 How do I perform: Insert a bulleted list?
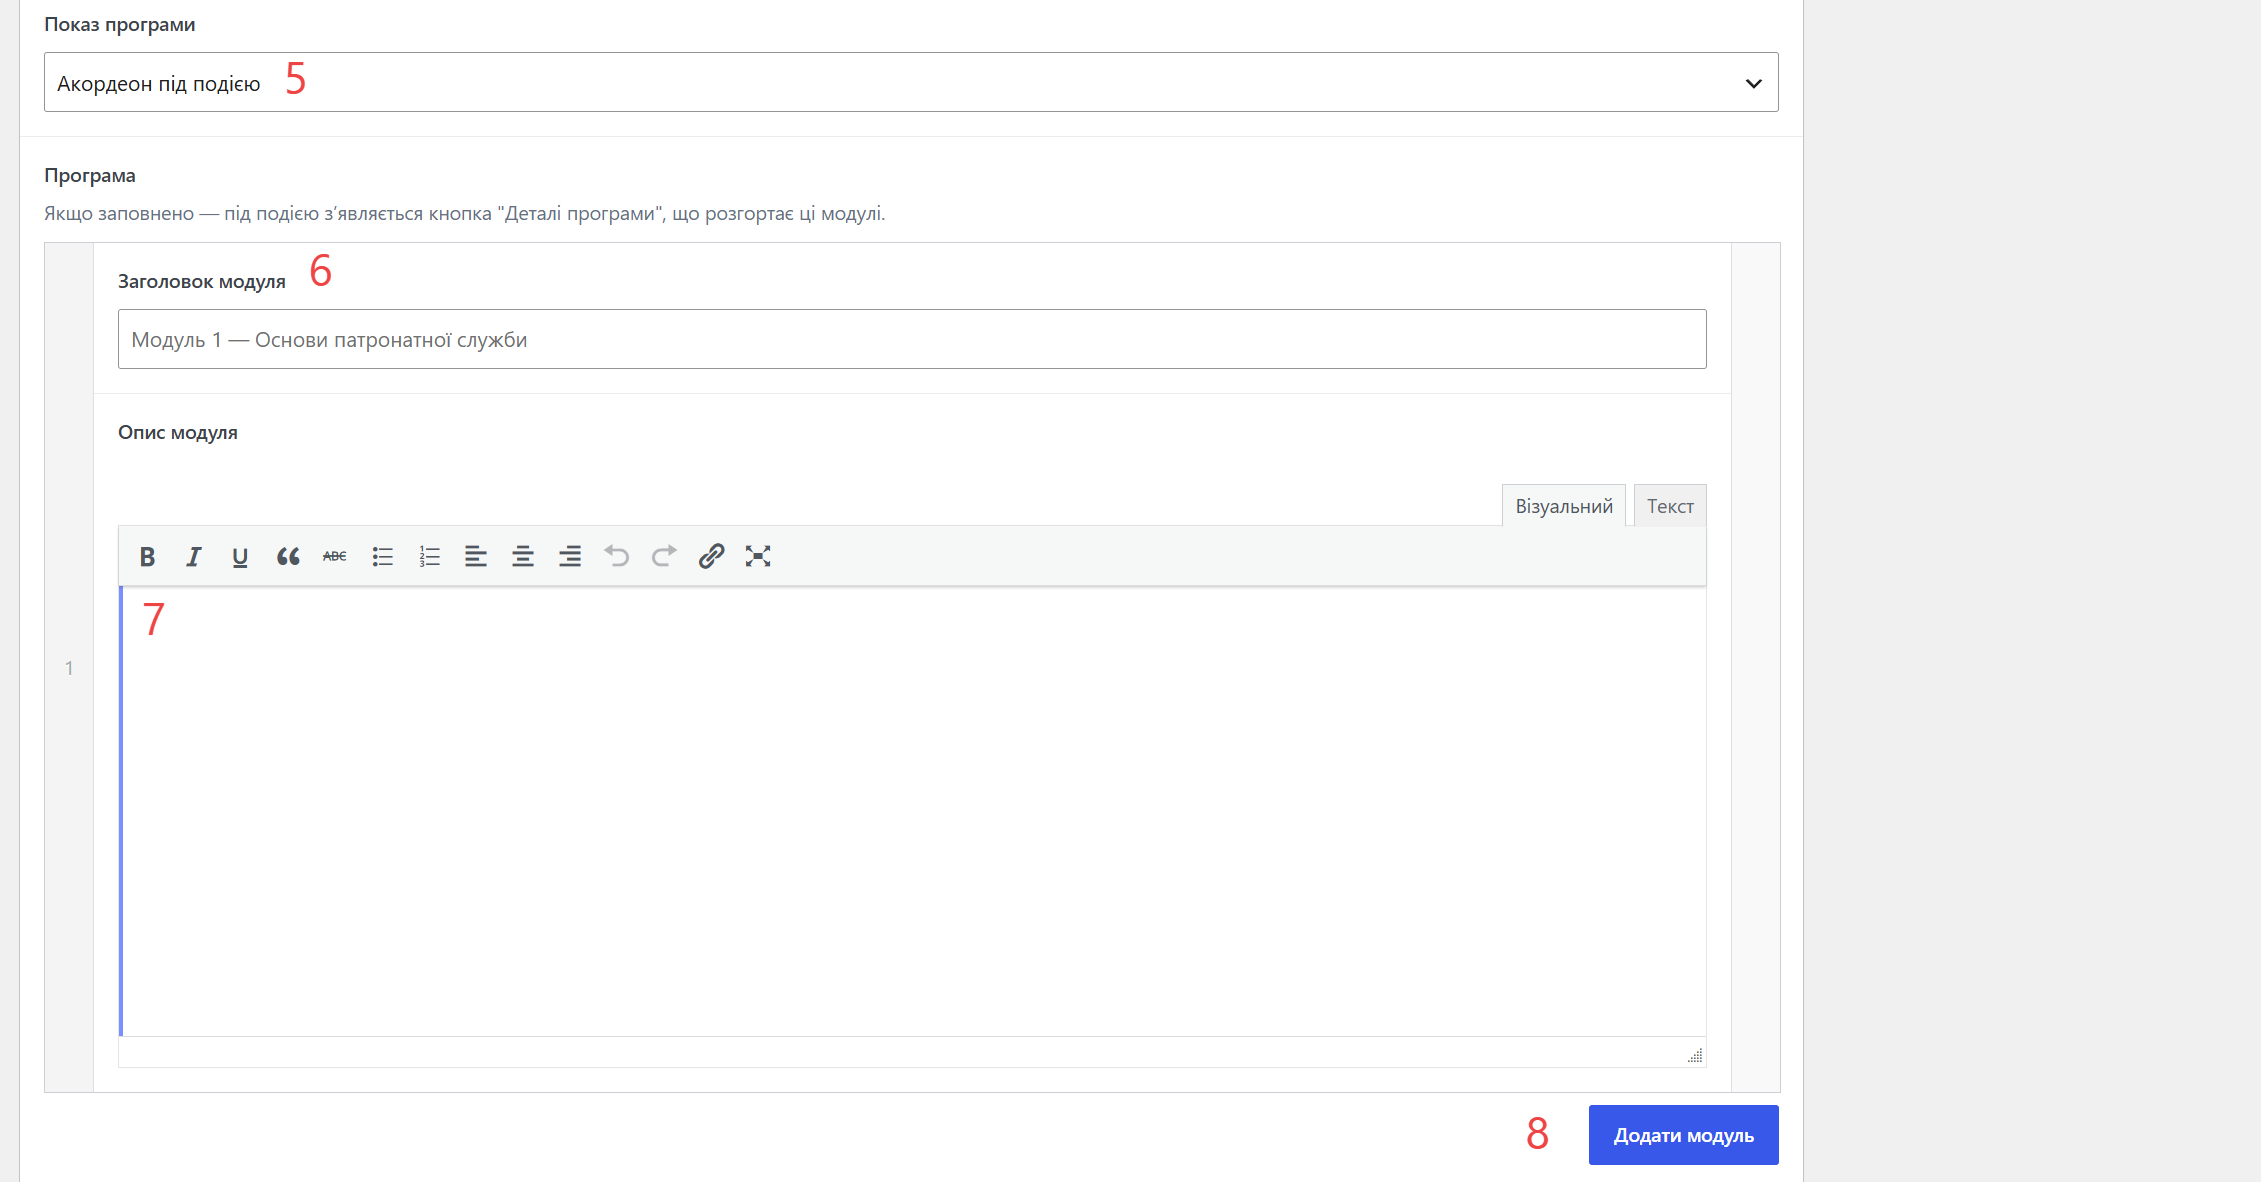click(382, 557)
